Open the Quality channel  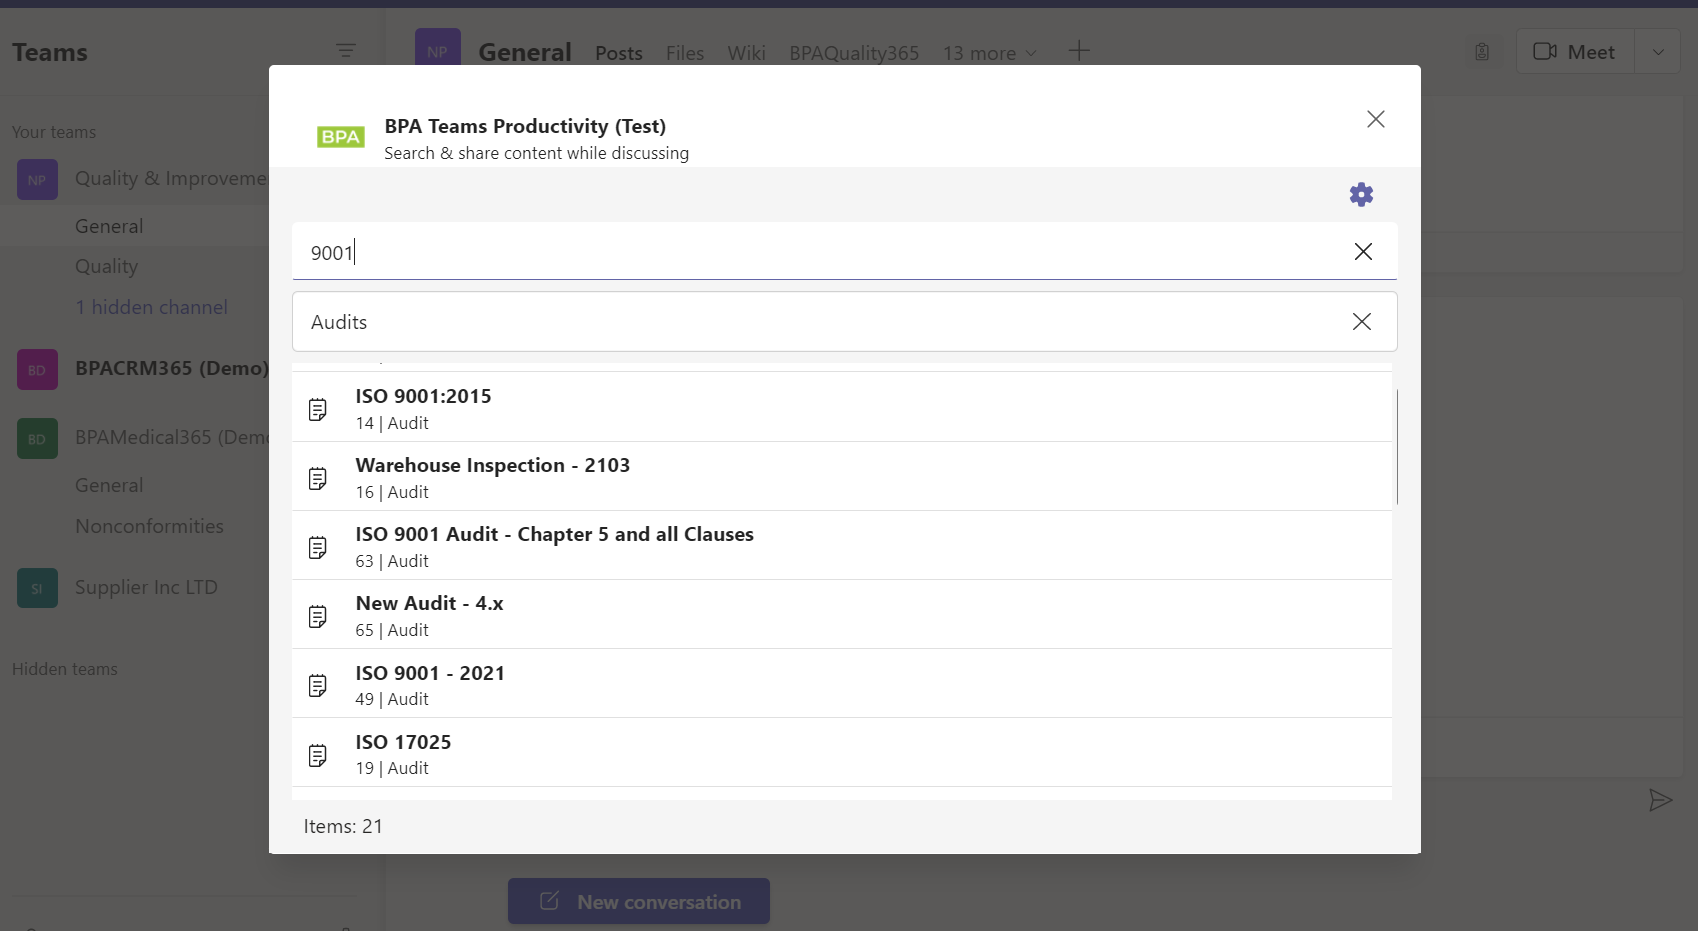tap(106, 267)
